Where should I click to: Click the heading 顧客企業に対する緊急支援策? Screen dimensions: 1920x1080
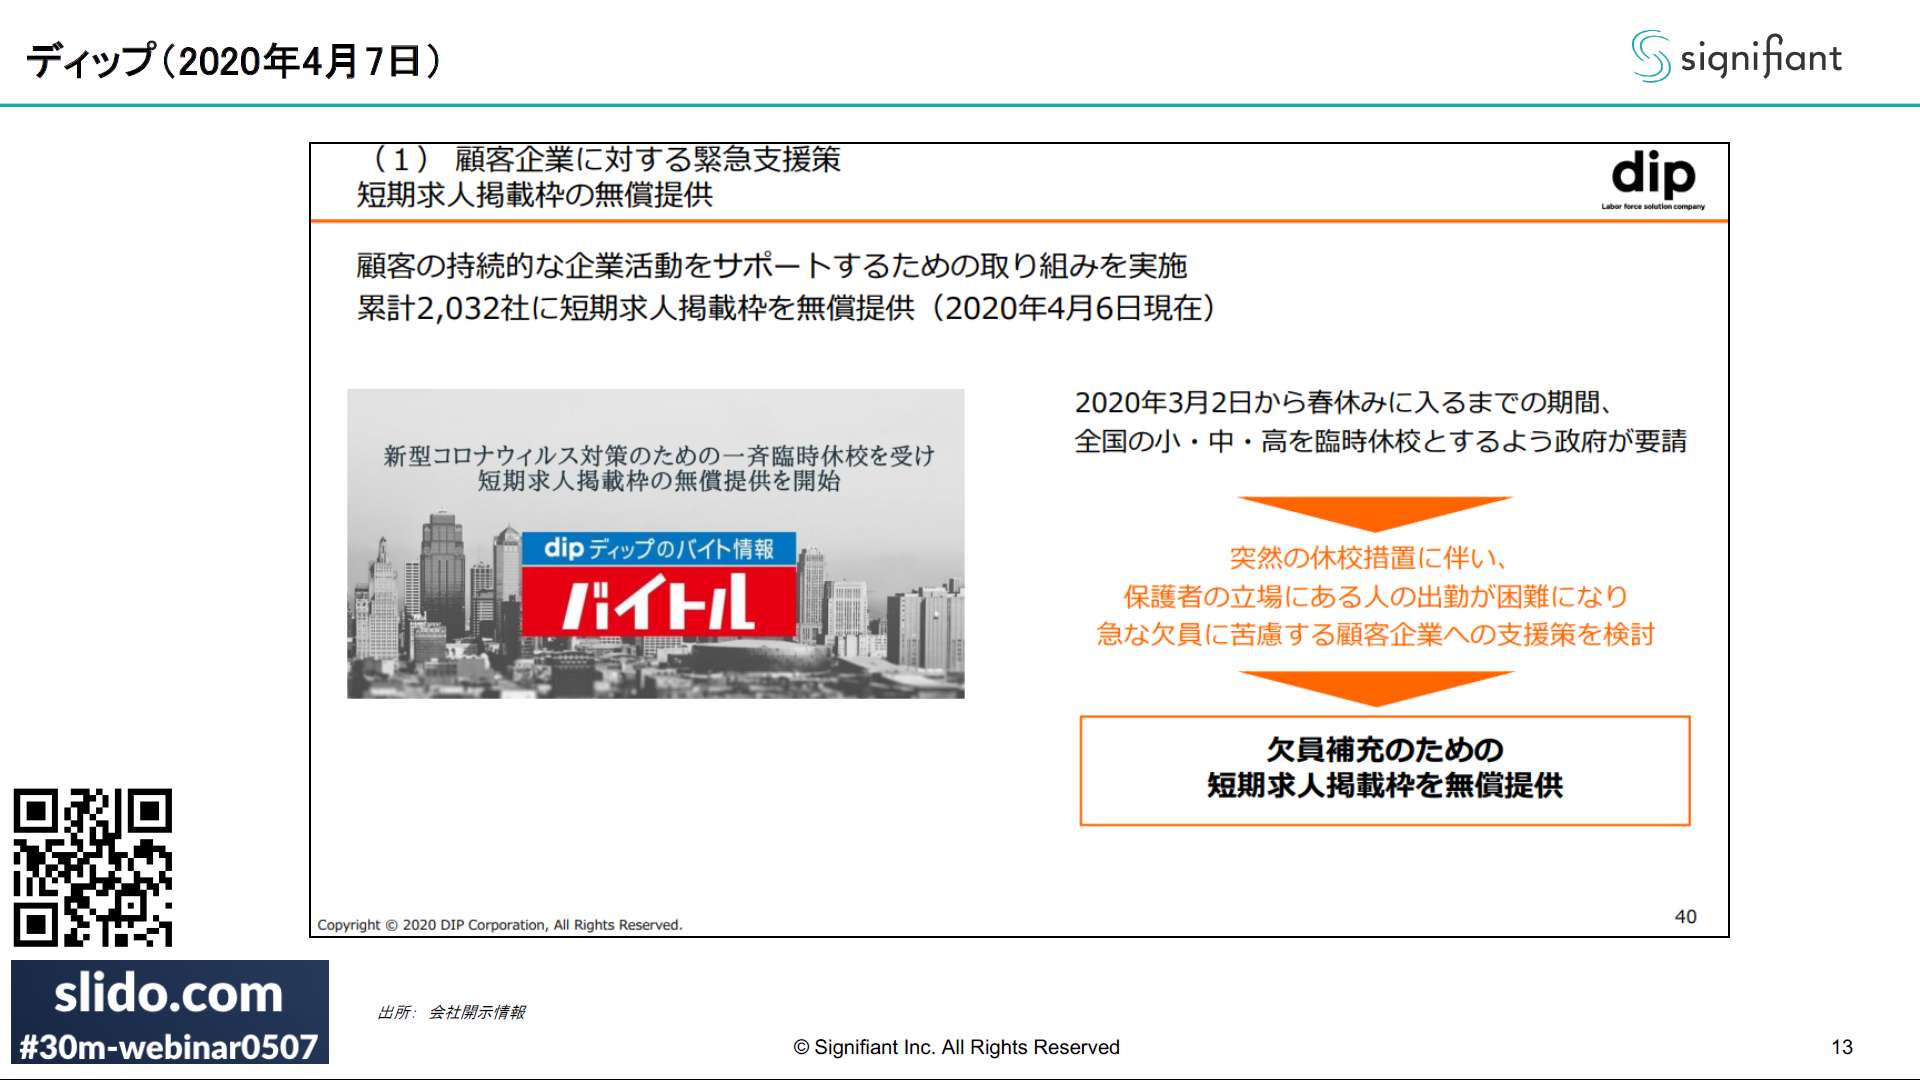(x=646, y=160)
